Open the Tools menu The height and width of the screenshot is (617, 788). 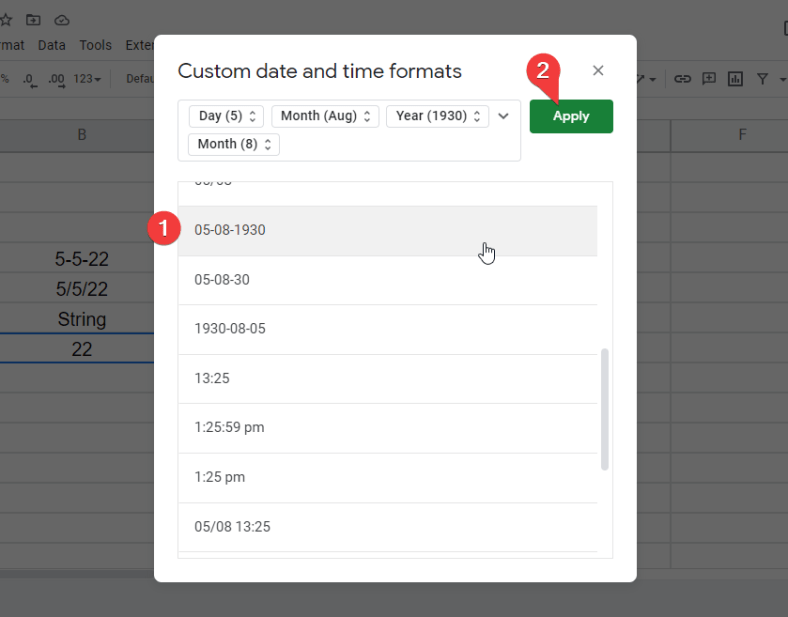95,45
